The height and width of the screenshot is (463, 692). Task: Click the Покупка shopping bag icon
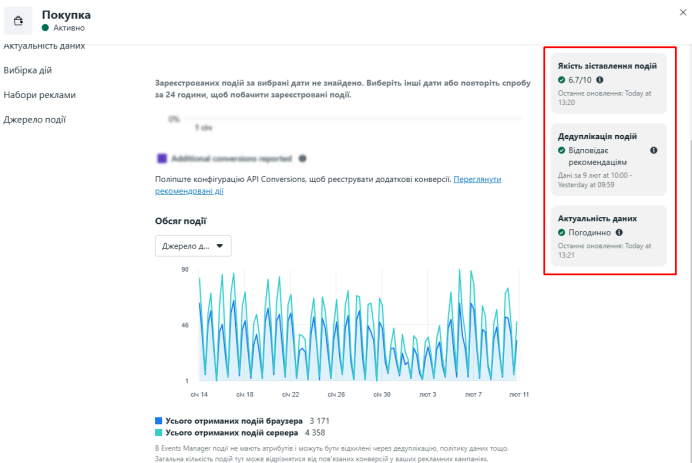tap(18, 21)
